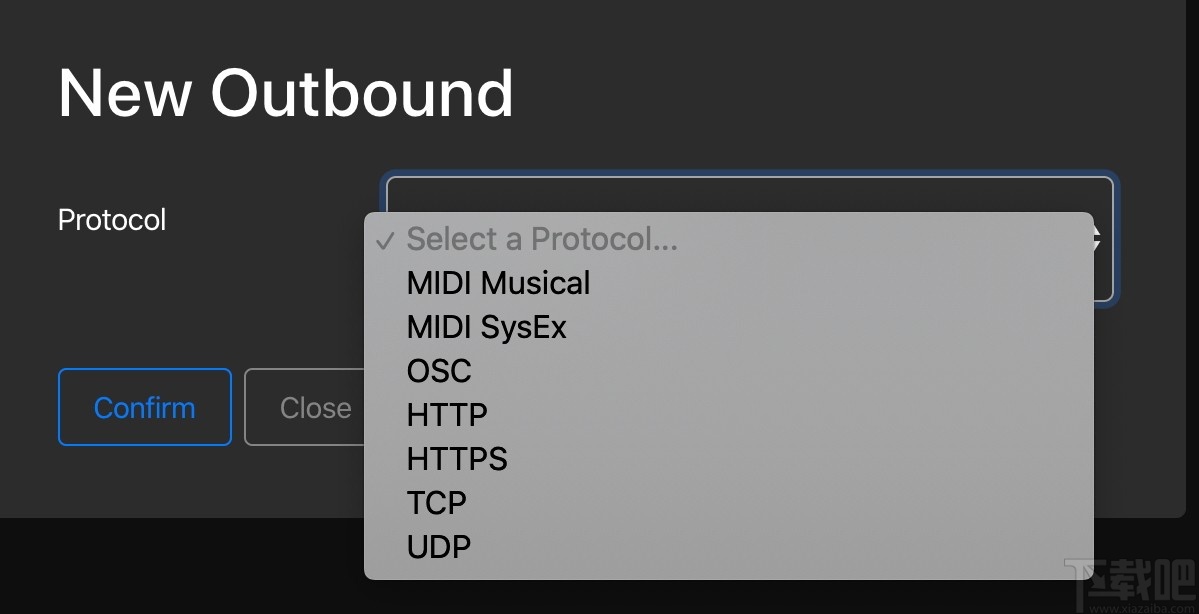Select the HTTP protocol entry

[447, 415]
